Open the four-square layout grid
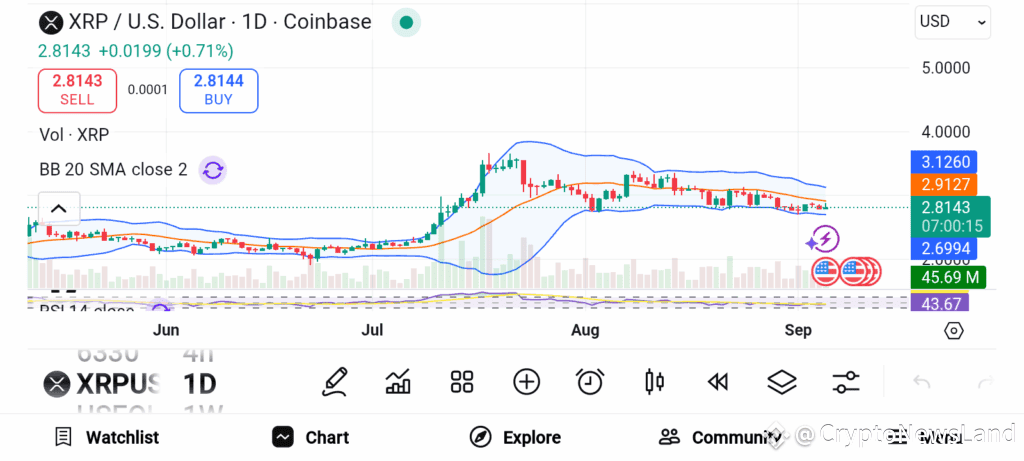The width and height of the screenshot is (1024, 461). [x=462, y=382]
